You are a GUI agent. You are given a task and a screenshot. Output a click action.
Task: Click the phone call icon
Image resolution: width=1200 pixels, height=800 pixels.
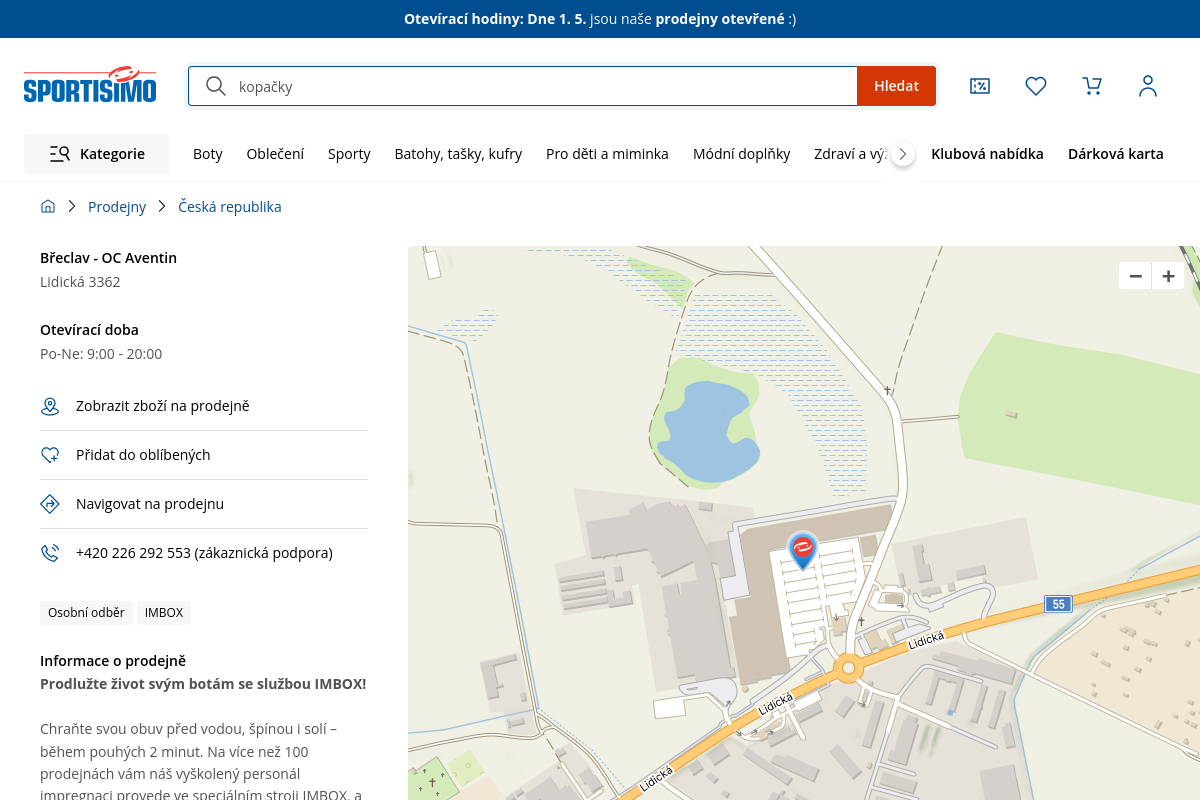(50, 553)
